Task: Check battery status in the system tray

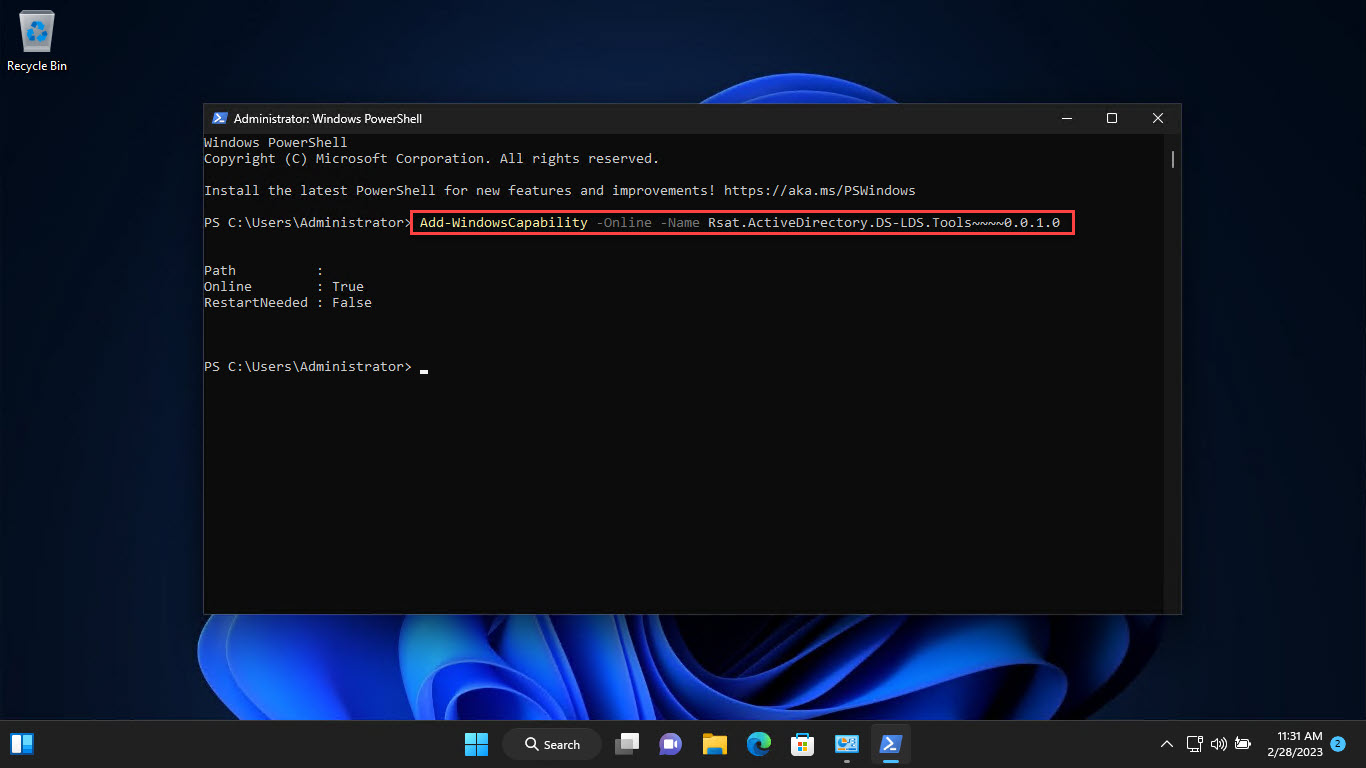Action: (x=1243, y=744)
